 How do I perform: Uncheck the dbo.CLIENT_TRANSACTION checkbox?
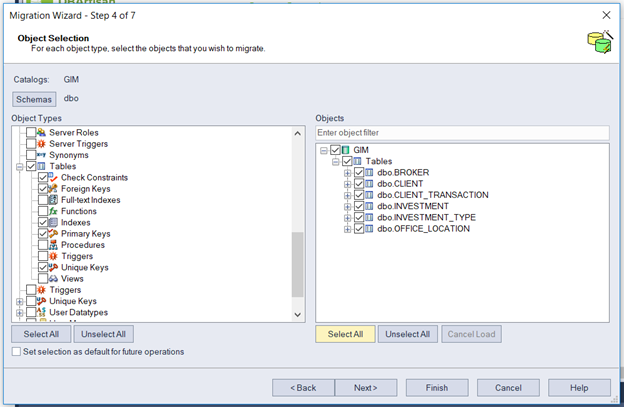click(x=359, y=195)
